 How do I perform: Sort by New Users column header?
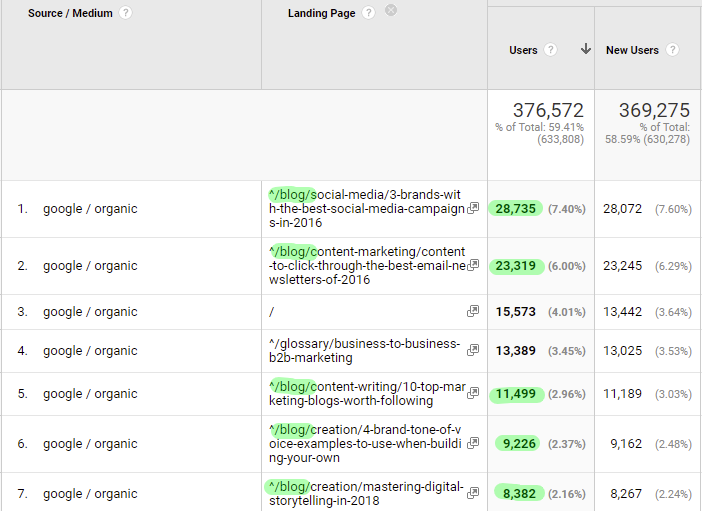(632, 50)
